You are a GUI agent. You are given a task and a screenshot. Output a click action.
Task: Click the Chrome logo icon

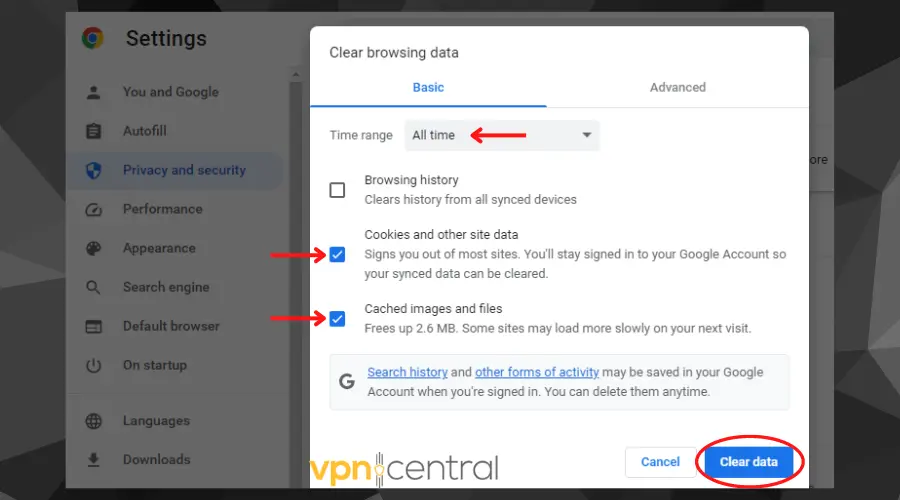[x=93, y=39]
